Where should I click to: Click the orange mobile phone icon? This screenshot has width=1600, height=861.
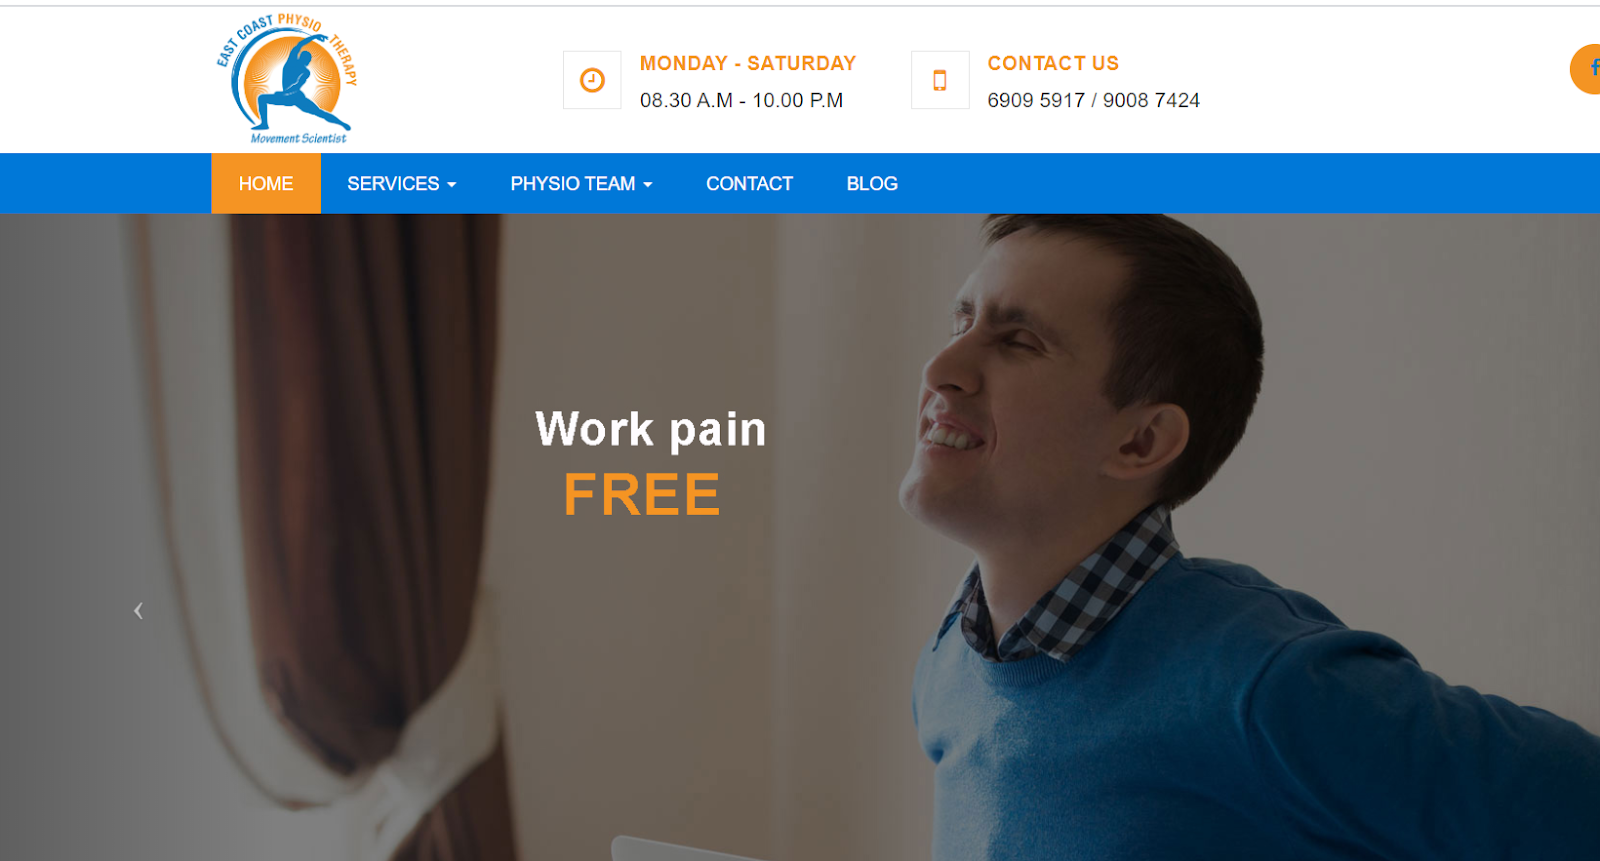point(940,80)
